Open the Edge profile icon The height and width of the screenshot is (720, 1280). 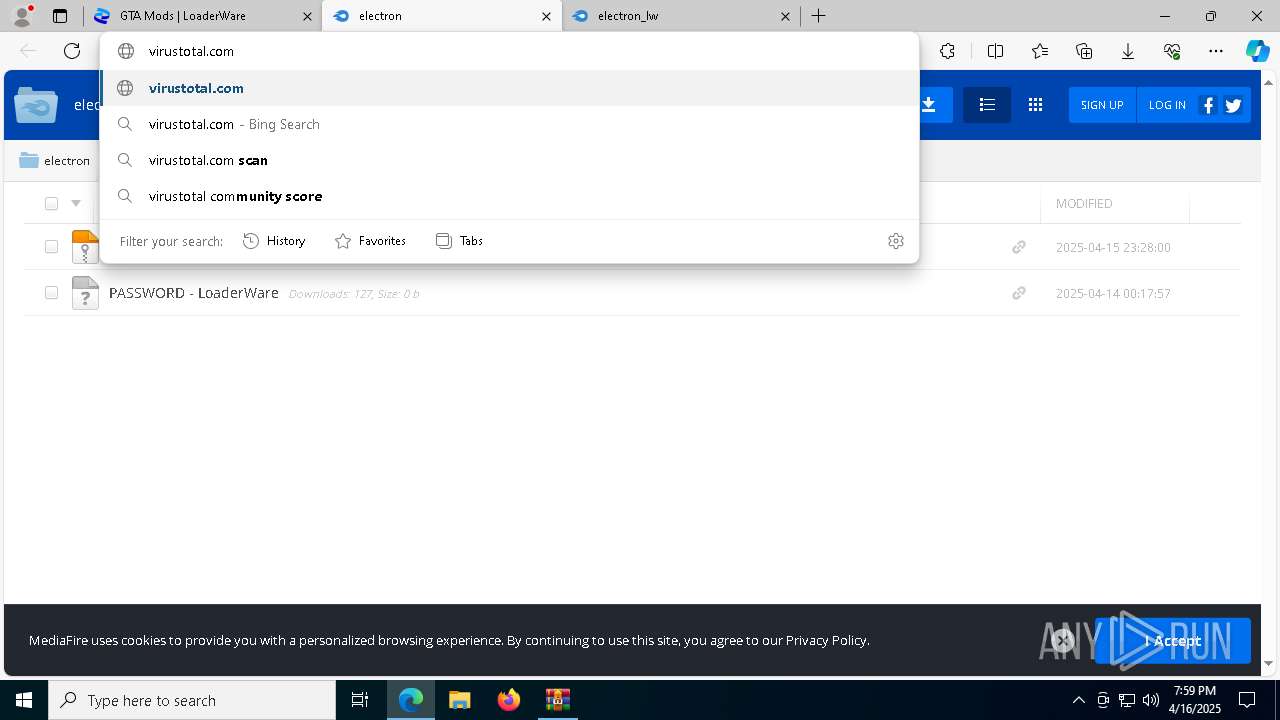(21, 16)
